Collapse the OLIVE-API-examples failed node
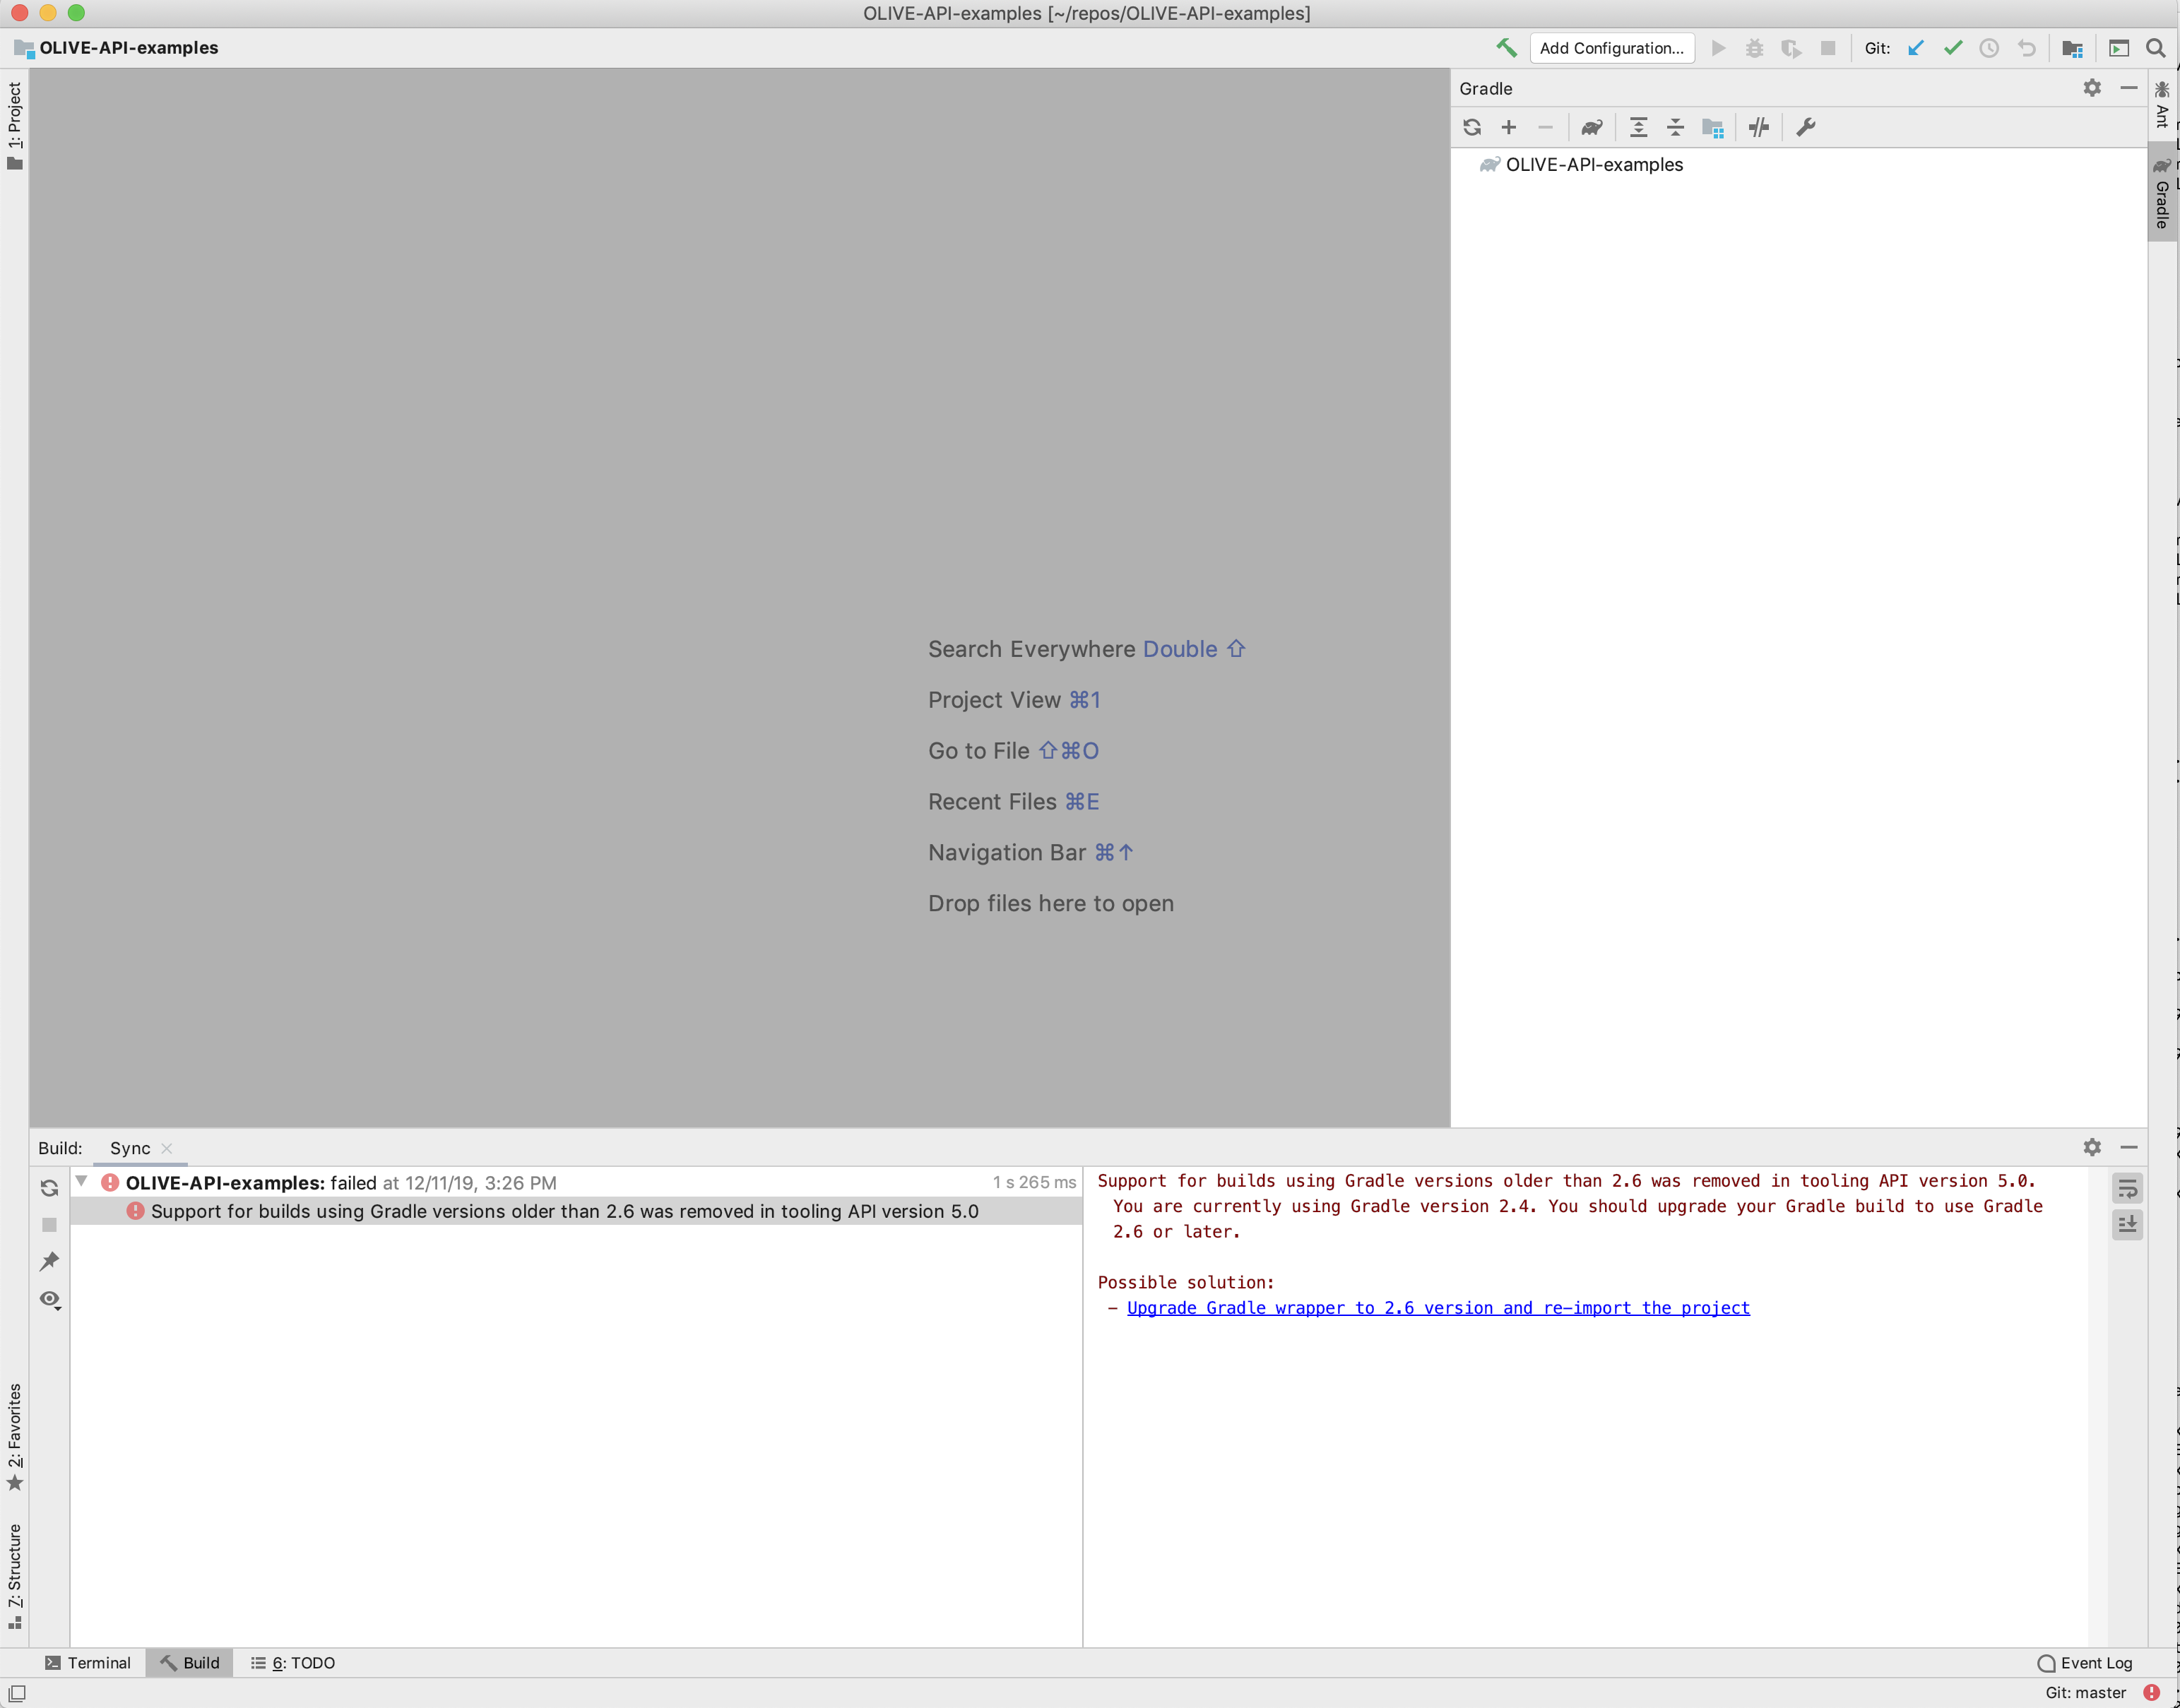This screenshot has height=1708, width=2180. 81,1181
